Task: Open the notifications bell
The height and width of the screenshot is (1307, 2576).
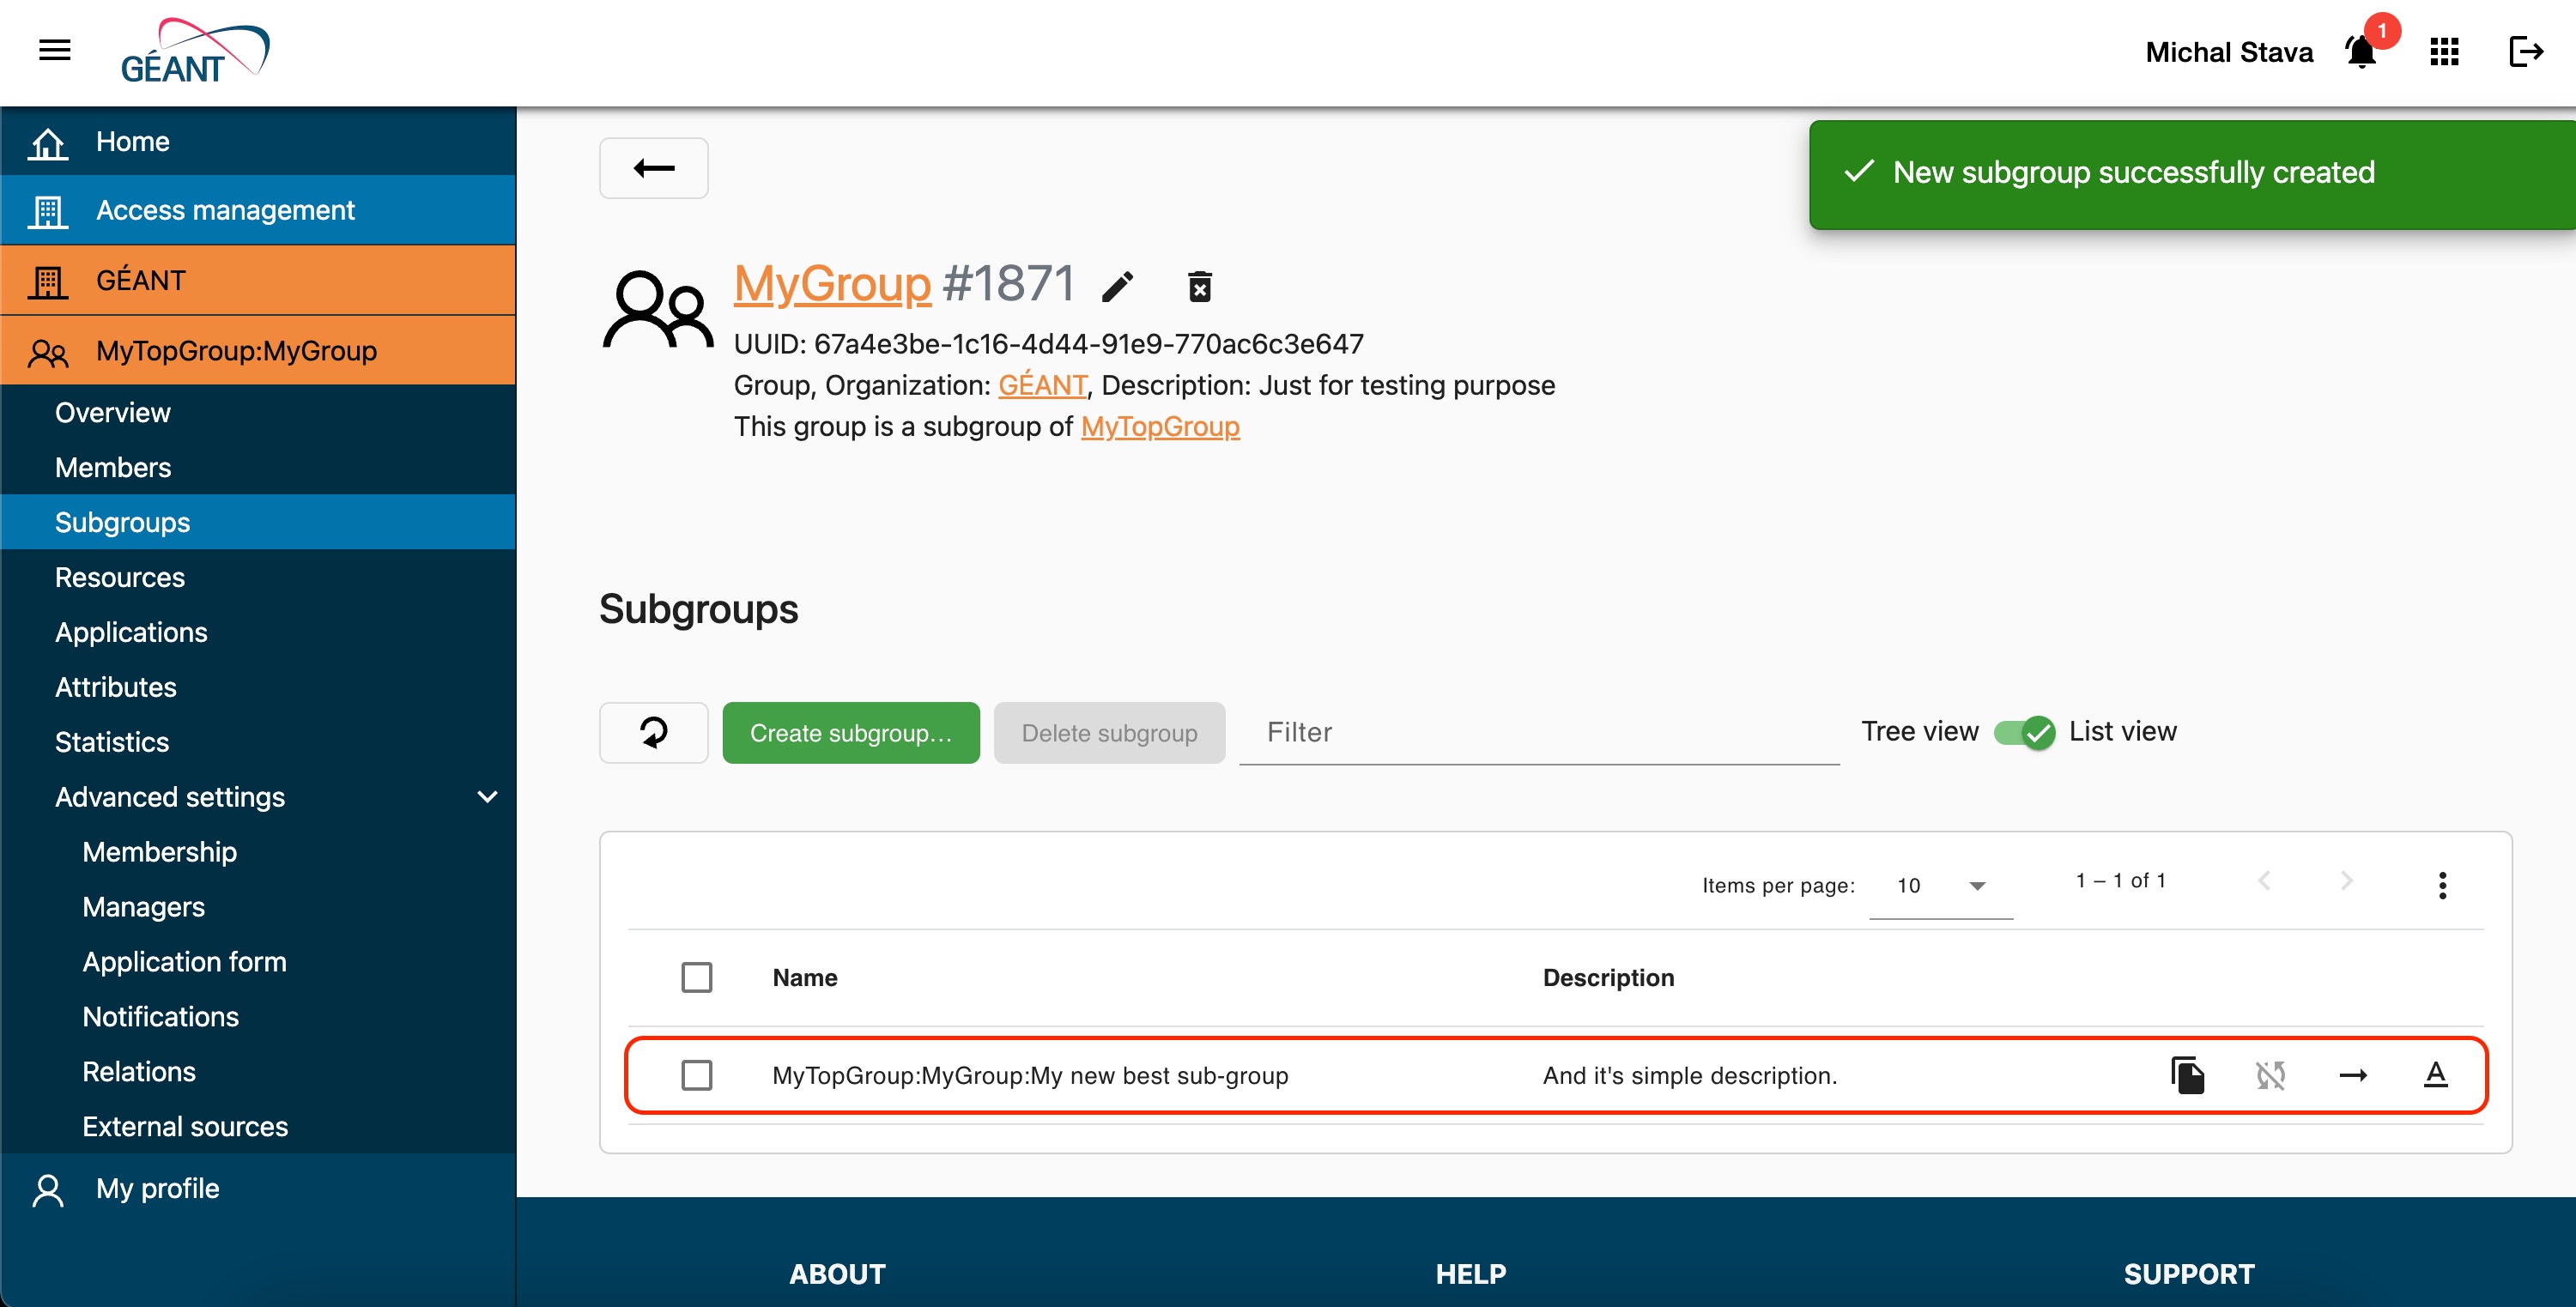Action: (2361, 52)
